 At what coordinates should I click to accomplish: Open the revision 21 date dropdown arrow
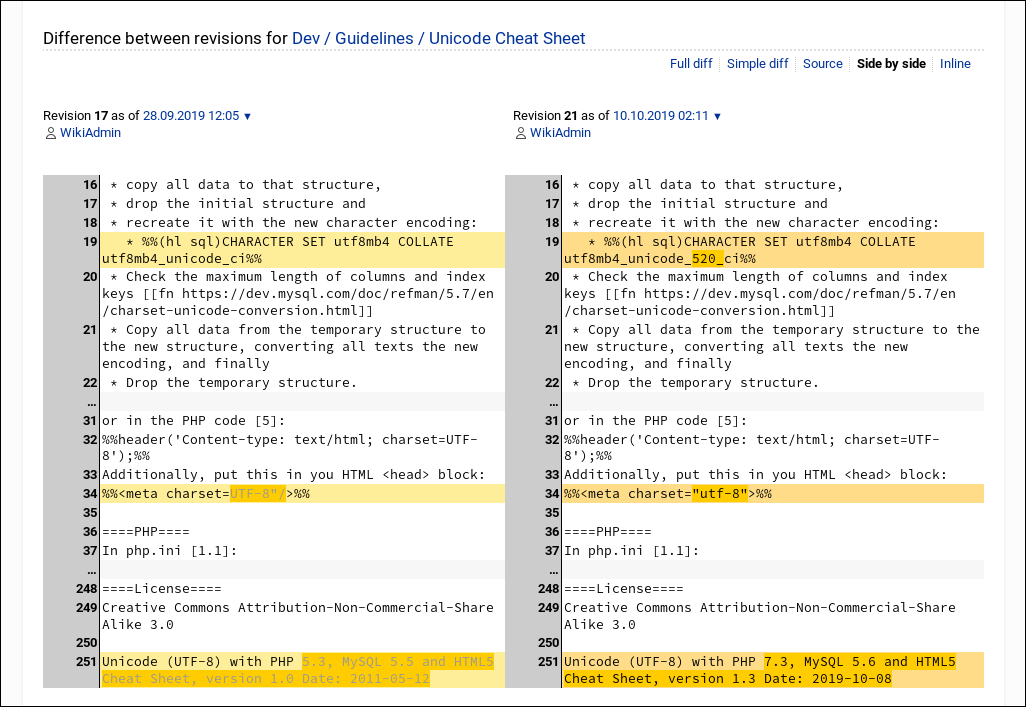pos(716,115)
